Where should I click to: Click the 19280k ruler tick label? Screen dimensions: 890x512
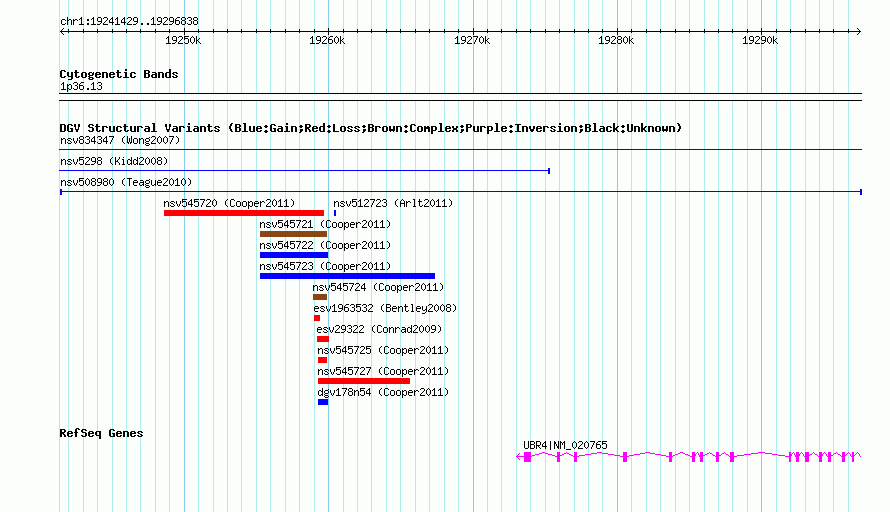pos(616,41)
